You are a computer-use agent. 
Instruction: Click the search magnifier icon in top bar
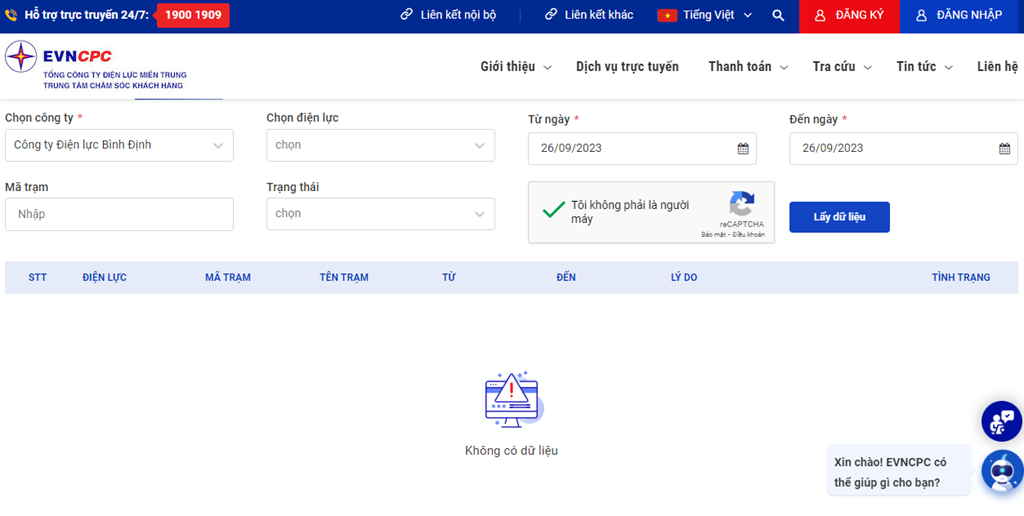click(778, 16)
